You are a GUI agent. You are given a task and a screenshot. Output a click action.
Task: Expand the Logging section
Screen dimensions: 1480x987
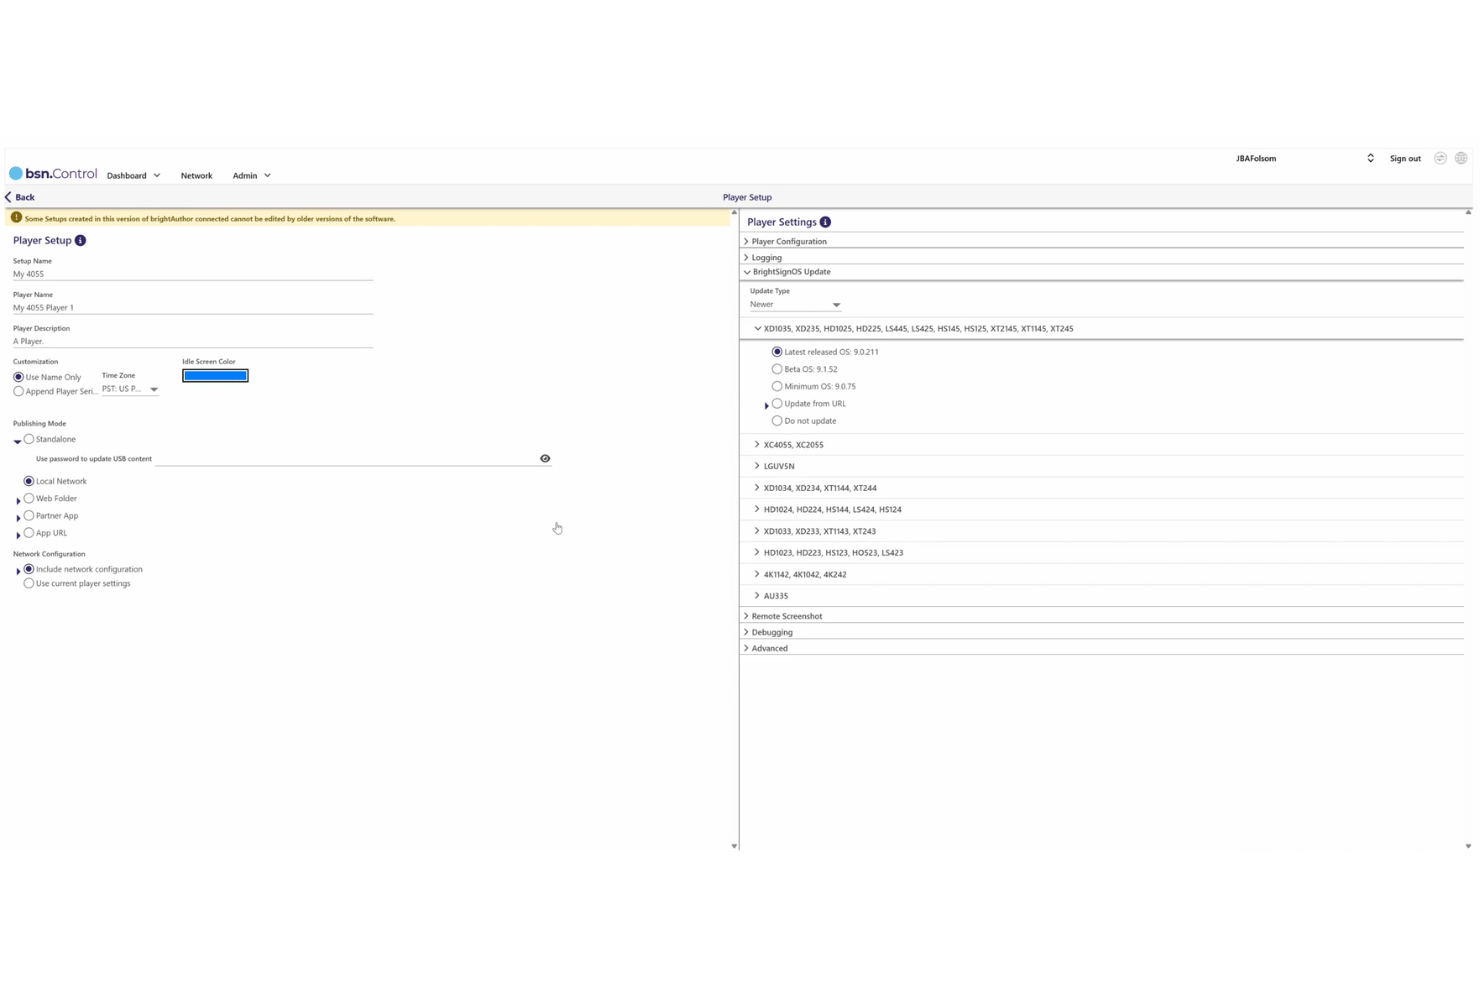tap(746, 257)
